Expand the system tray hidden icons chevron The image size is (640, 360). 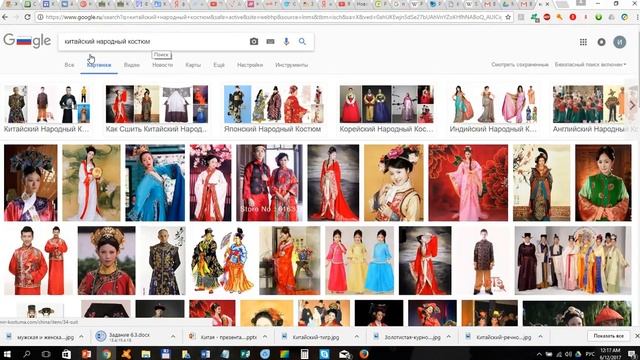pyautogui.click(x=539, y=354)
